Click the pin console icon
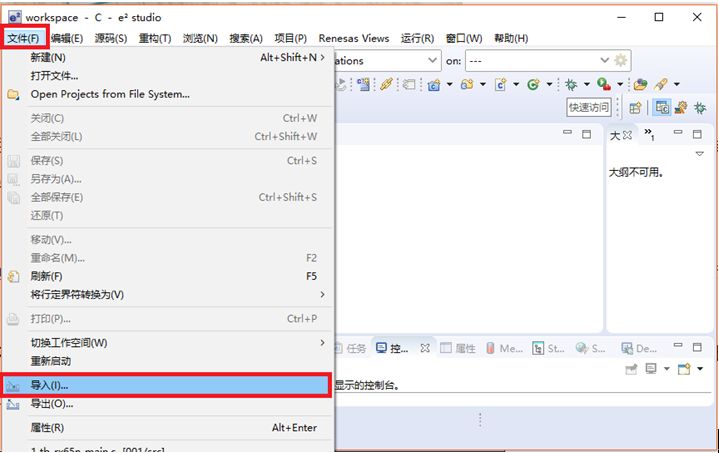 631,369
